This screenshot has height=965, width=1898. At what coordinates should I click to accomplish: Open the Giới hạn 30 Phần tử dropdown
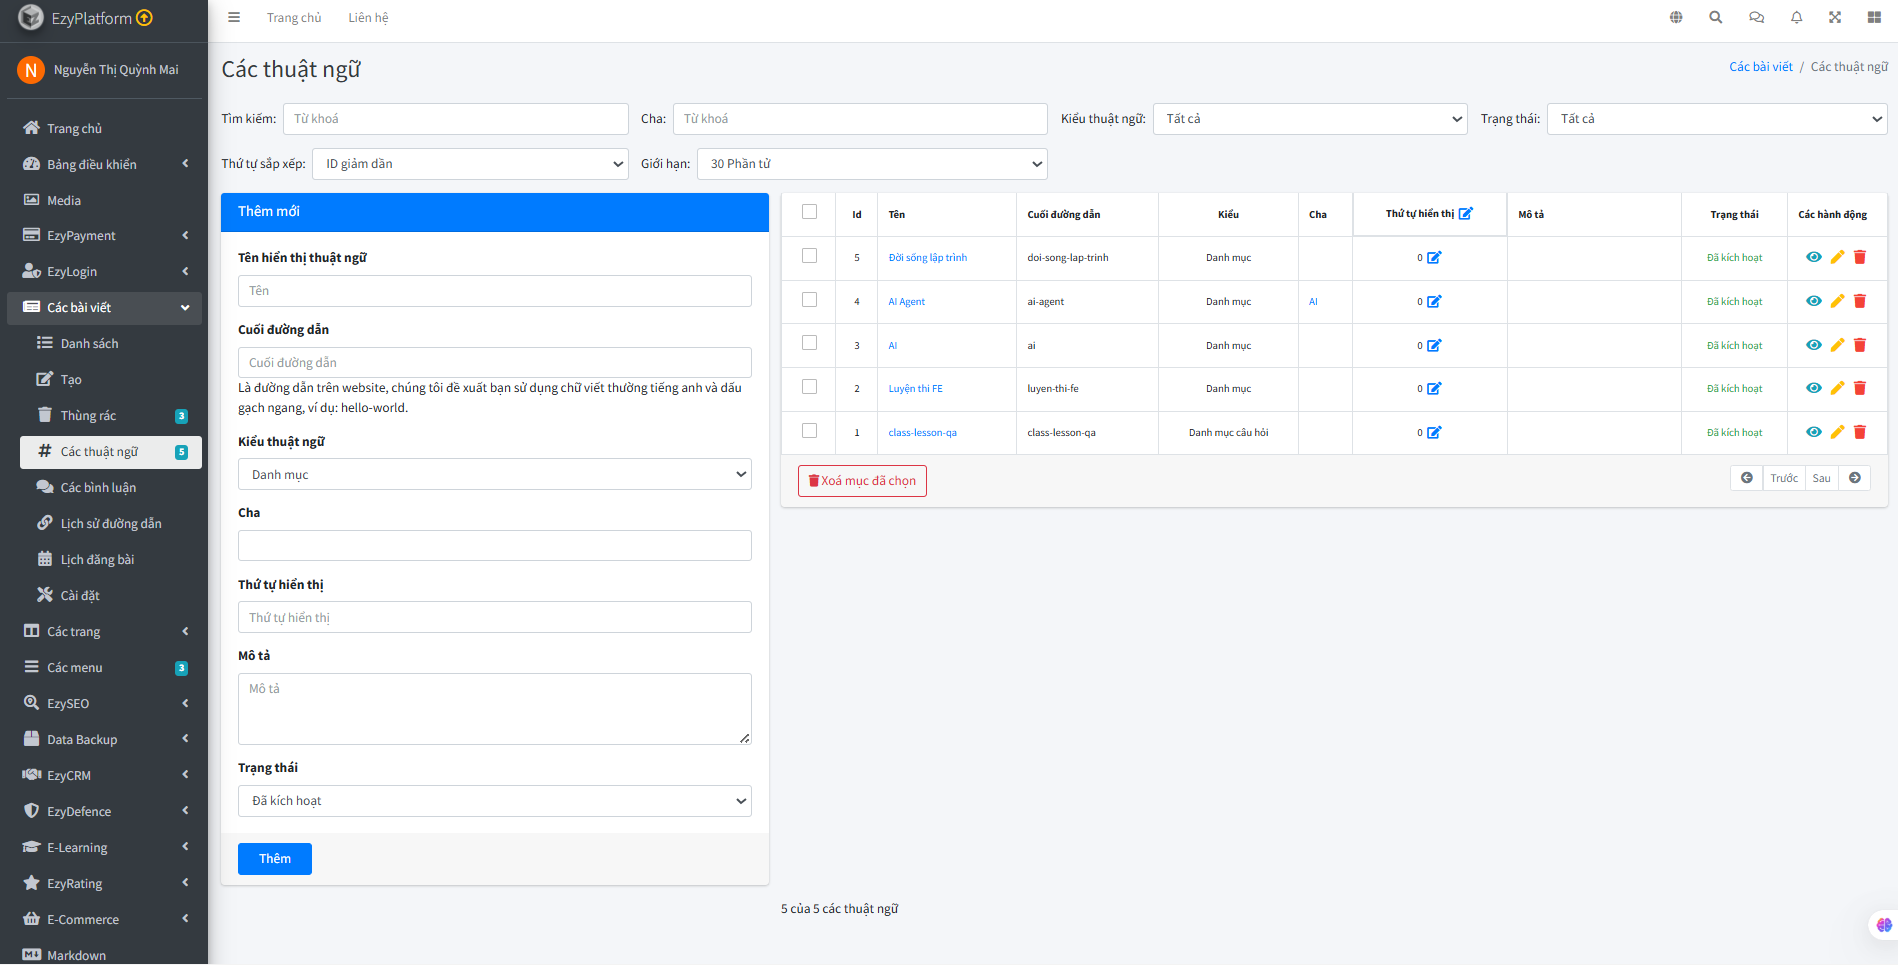tap(872, 164)
